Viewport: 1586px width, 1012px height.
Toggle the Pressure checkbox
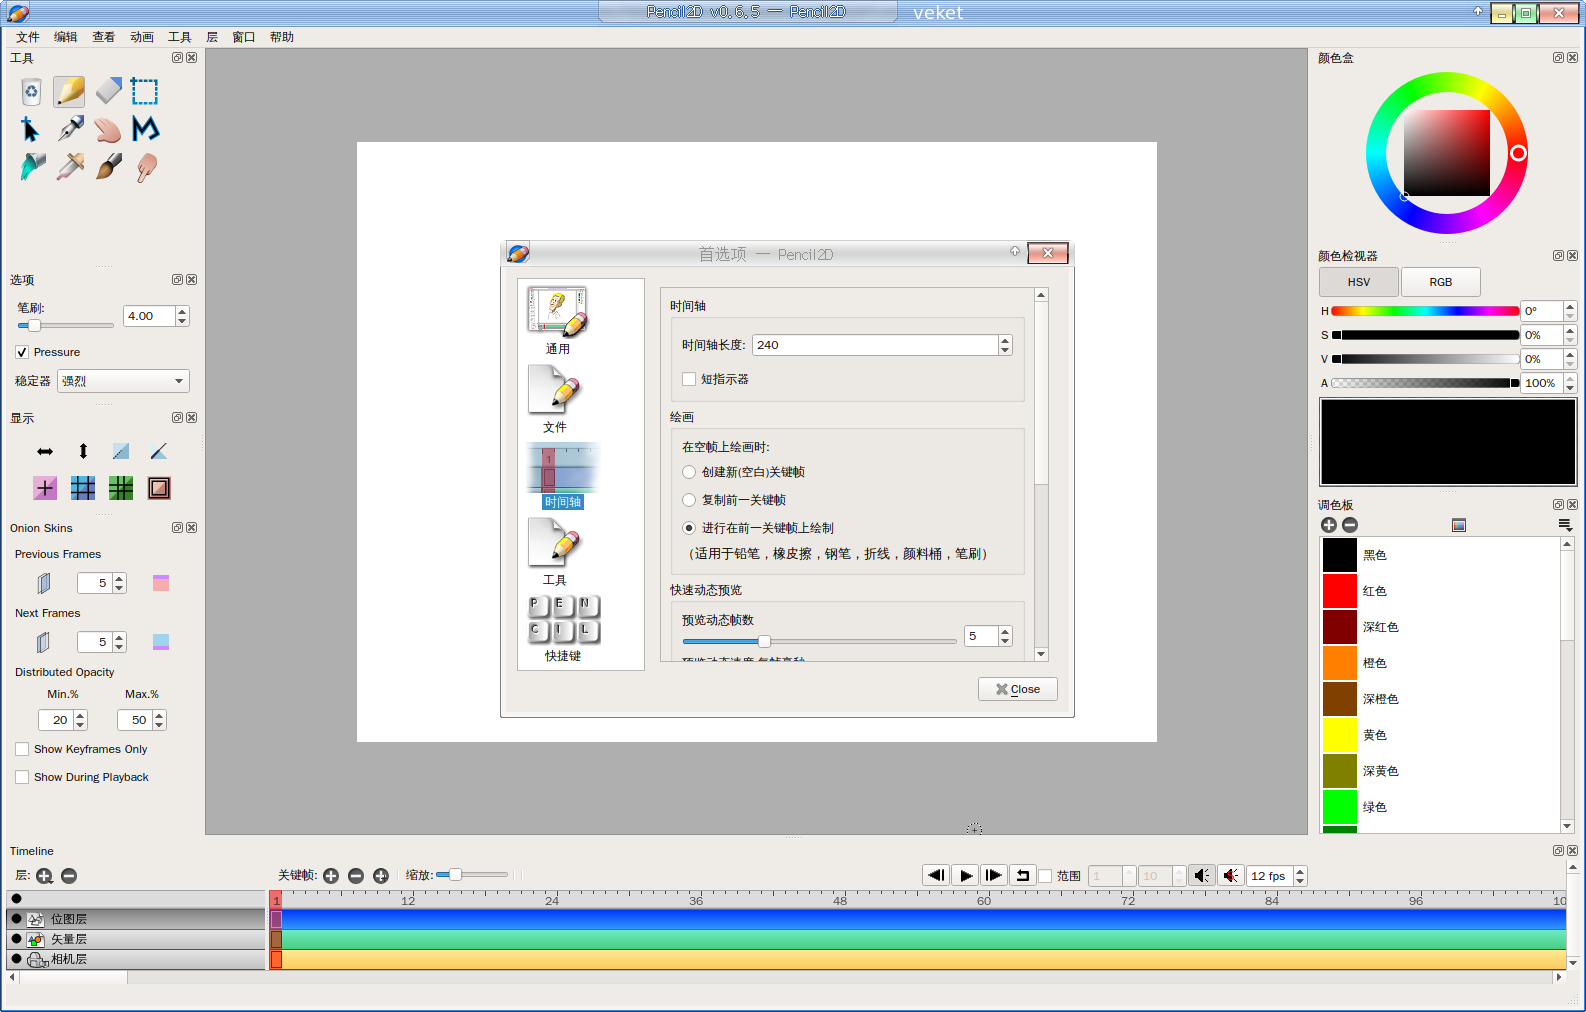click(22, 352)
